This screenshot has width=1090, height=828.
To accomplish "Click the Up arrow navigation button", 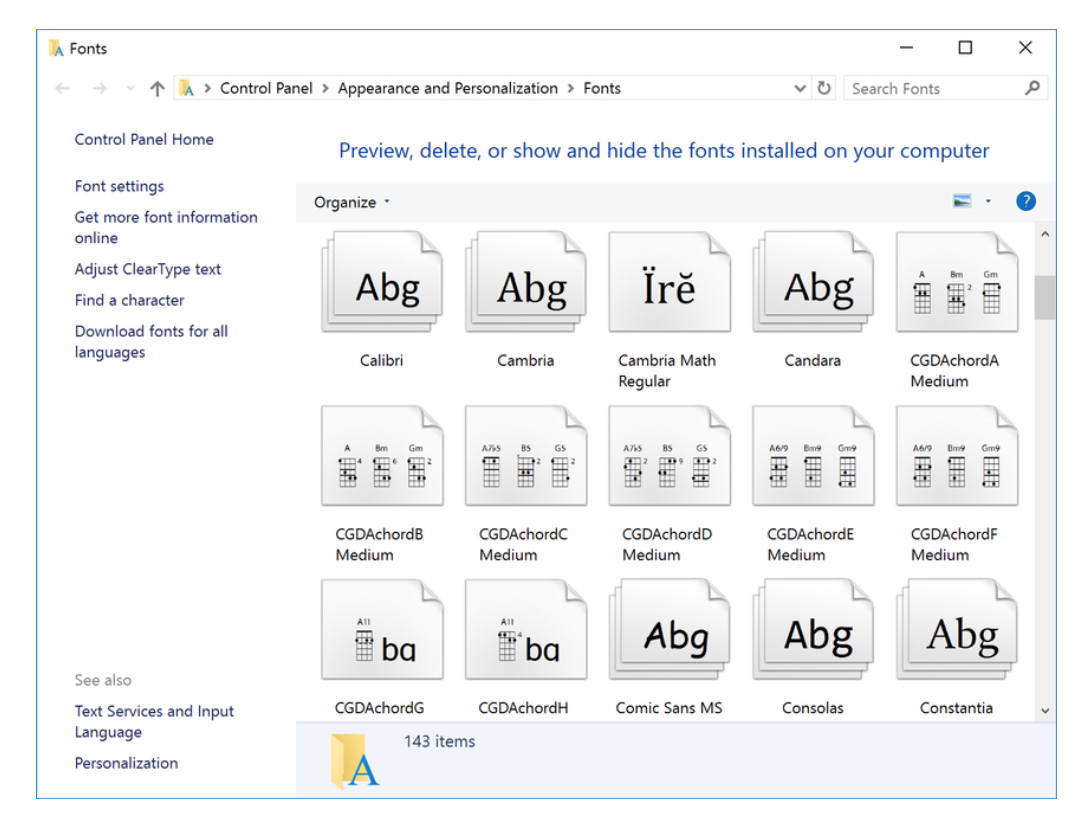I will [157, 88].
